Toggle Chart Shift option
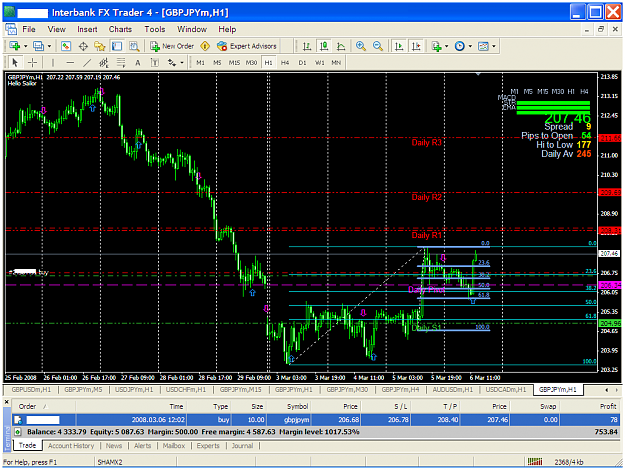 [x=416, y=46]
